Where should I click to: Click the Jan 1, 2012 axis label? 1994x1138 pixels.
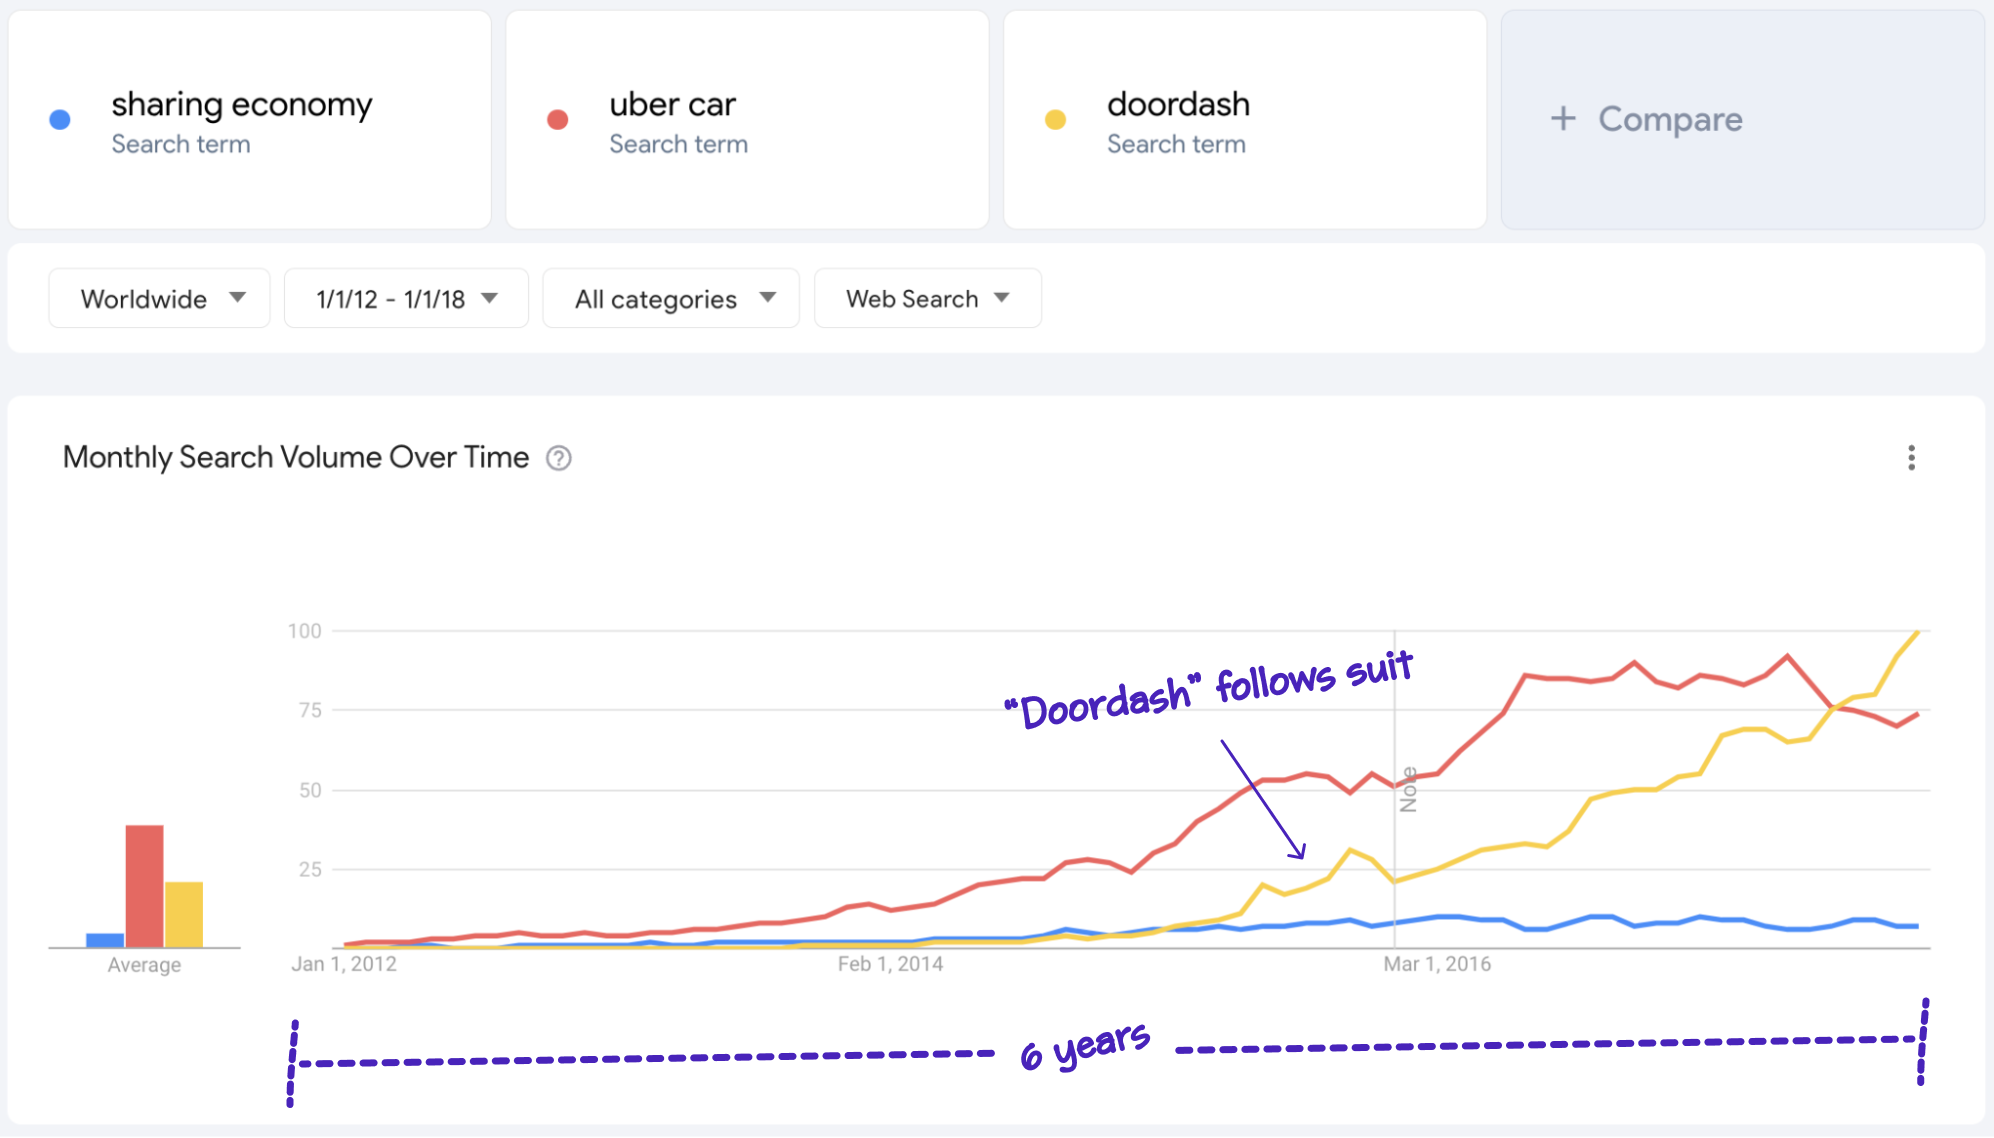point(344,964)
